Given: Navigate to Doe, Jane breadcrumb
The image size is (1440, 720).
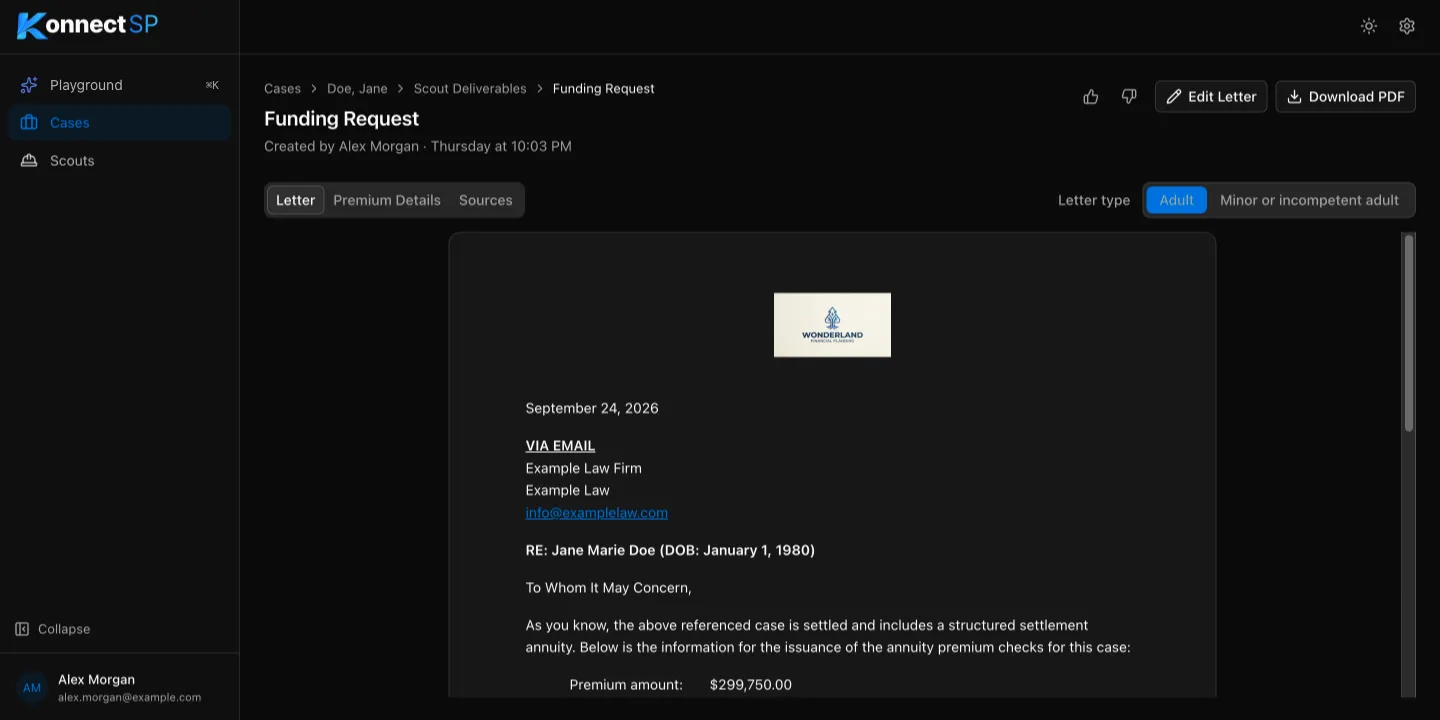Looking at the screenshot, I should [x=357, y=89].
